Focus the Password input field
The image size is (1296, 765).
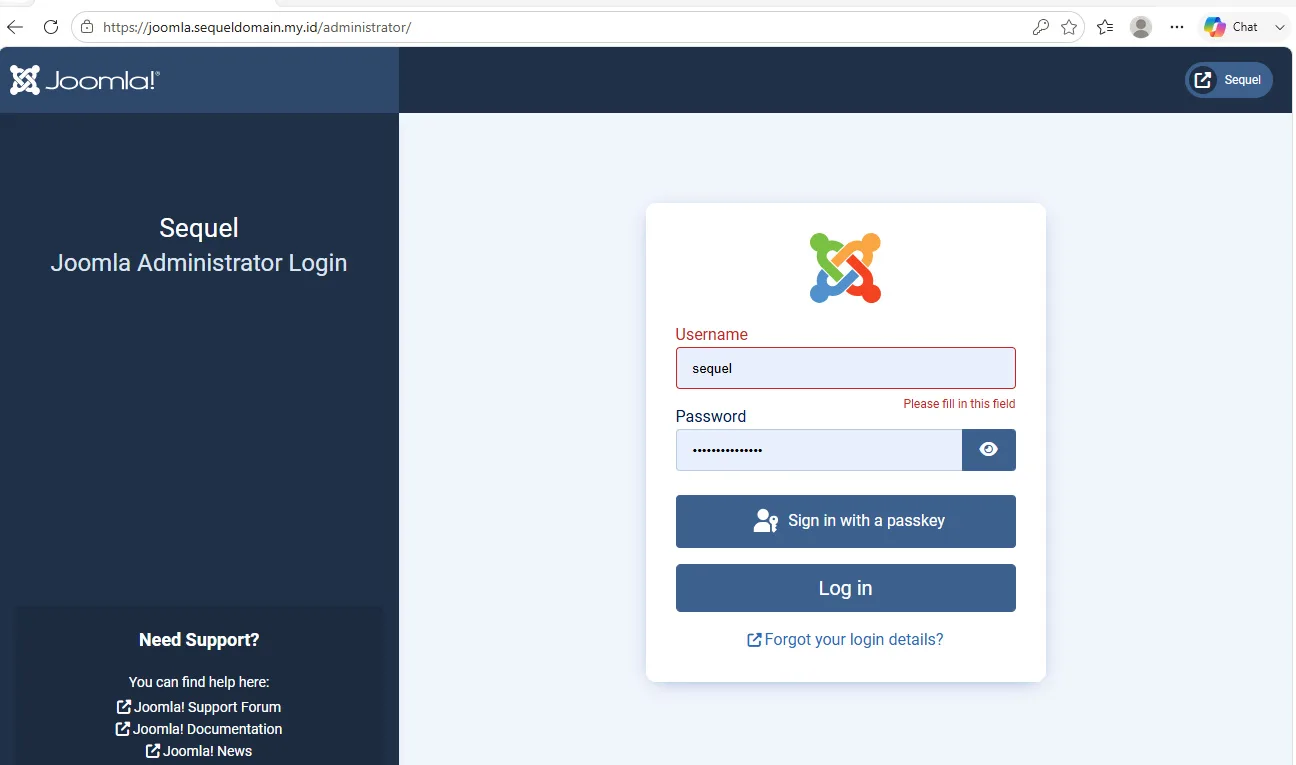(x=819, y=450)
